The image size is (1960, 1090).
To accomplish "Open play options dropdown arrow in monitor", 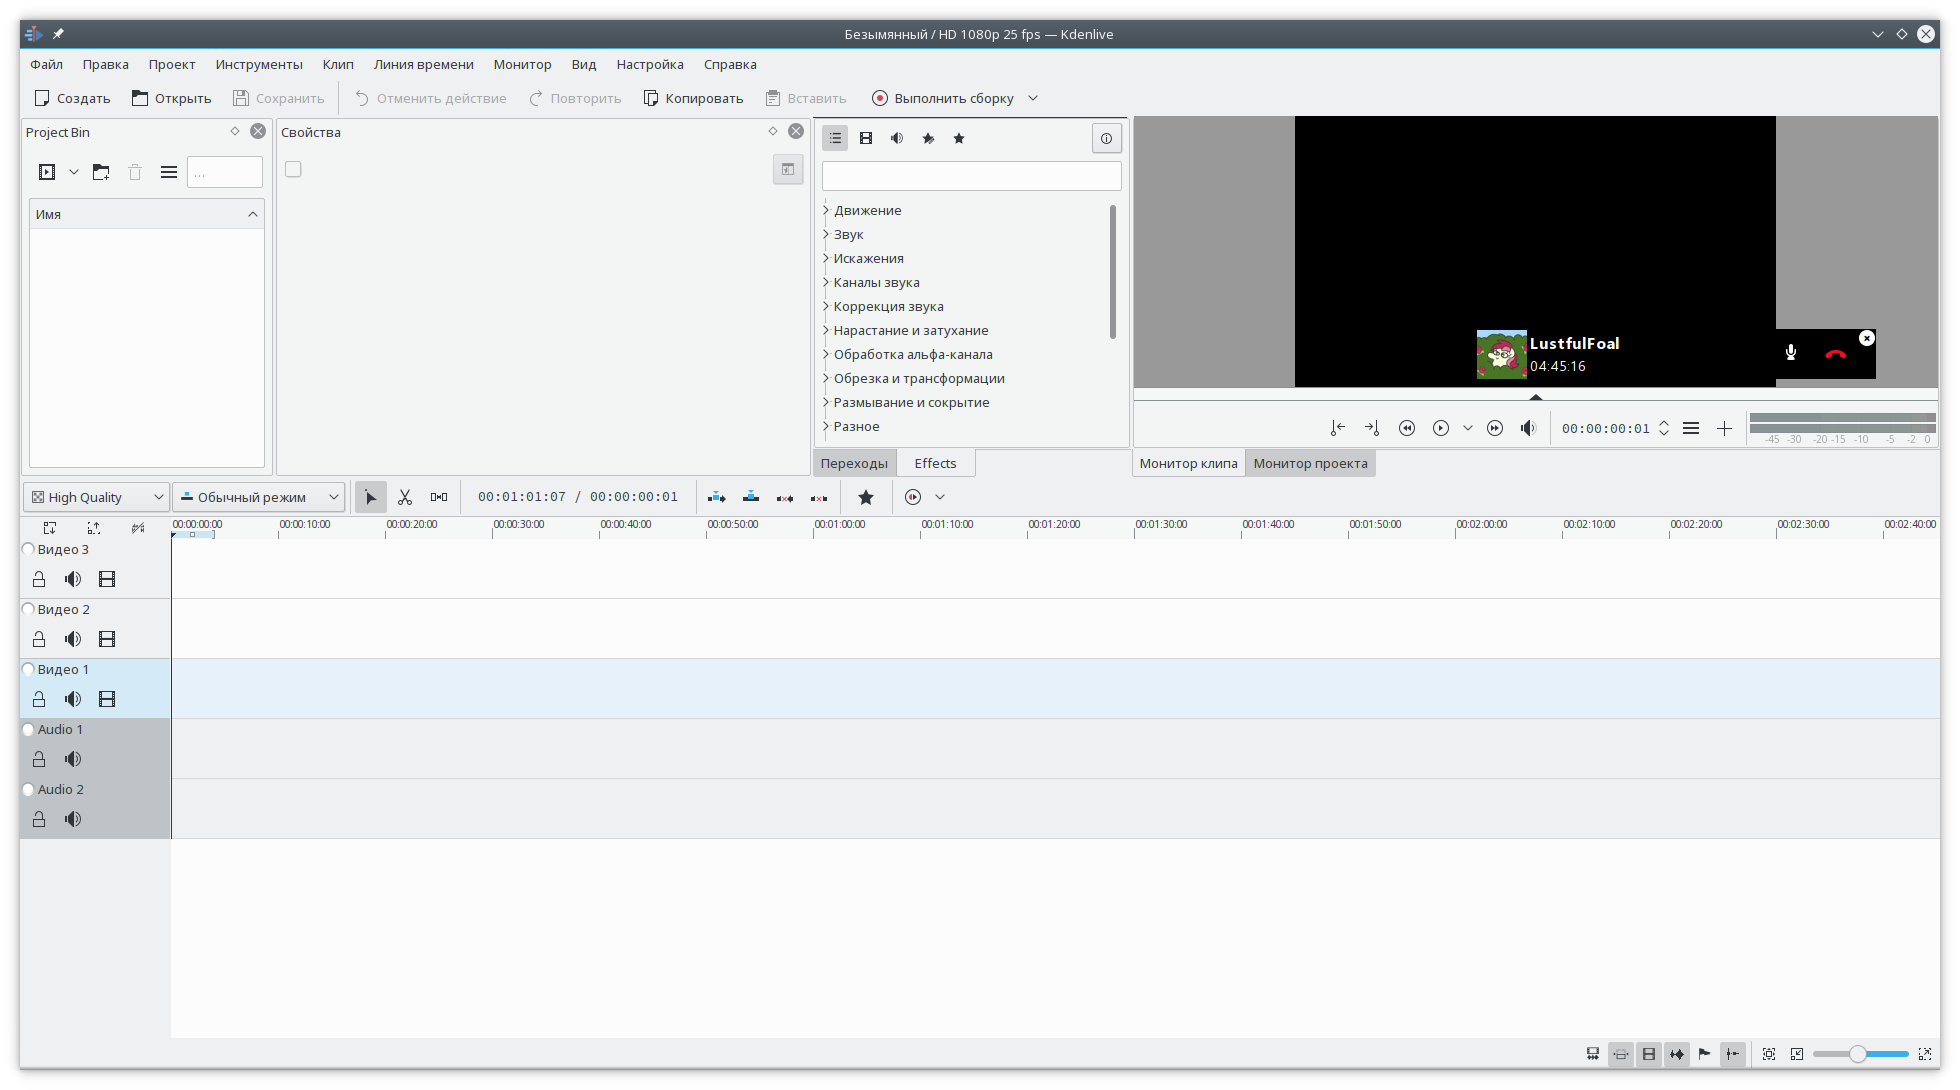I will pyautogui.click(x=1468, y=428).
